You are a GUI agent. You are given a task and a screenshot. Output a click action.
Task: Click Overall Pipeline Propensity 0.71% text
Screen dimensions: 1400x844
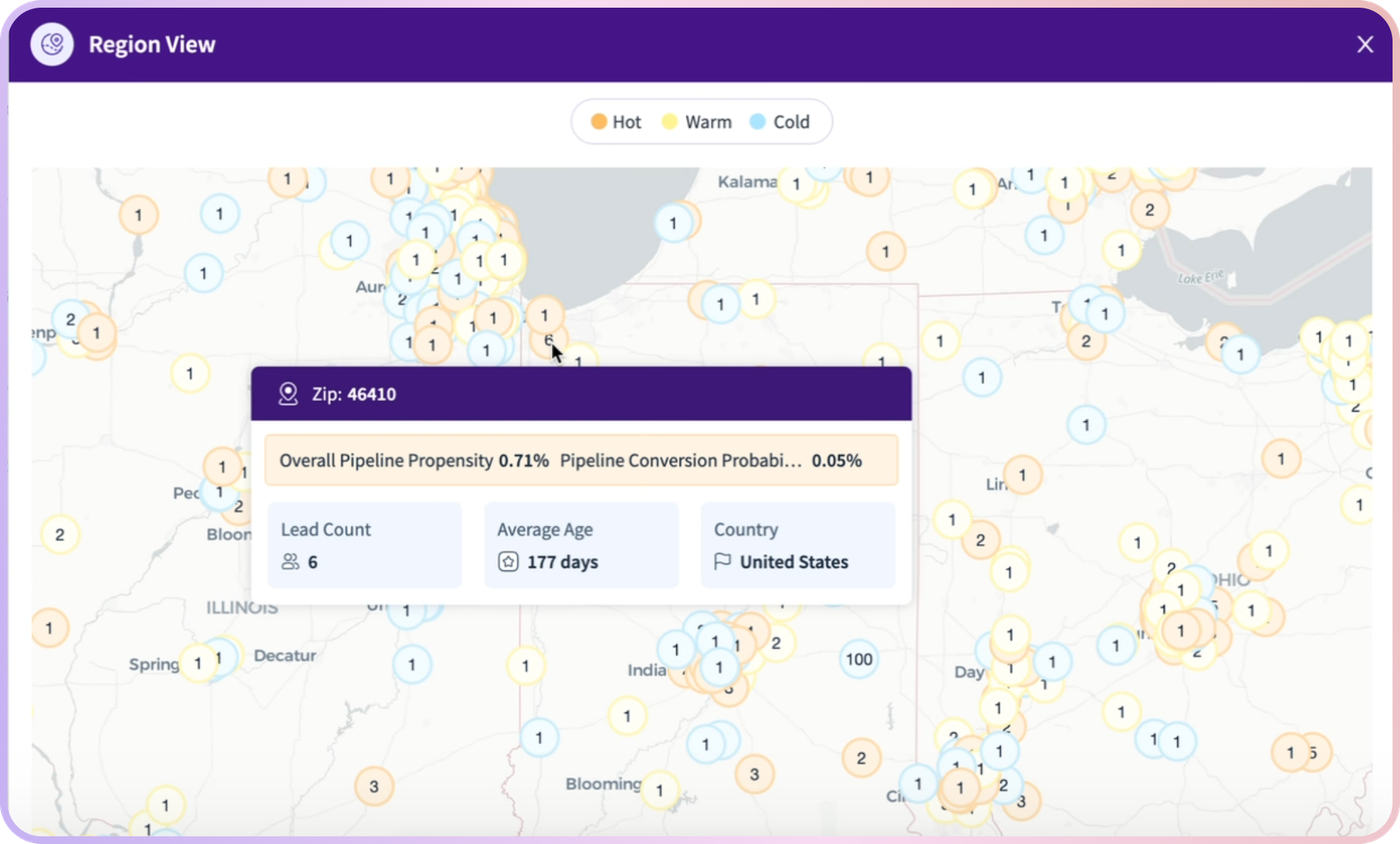414,461
